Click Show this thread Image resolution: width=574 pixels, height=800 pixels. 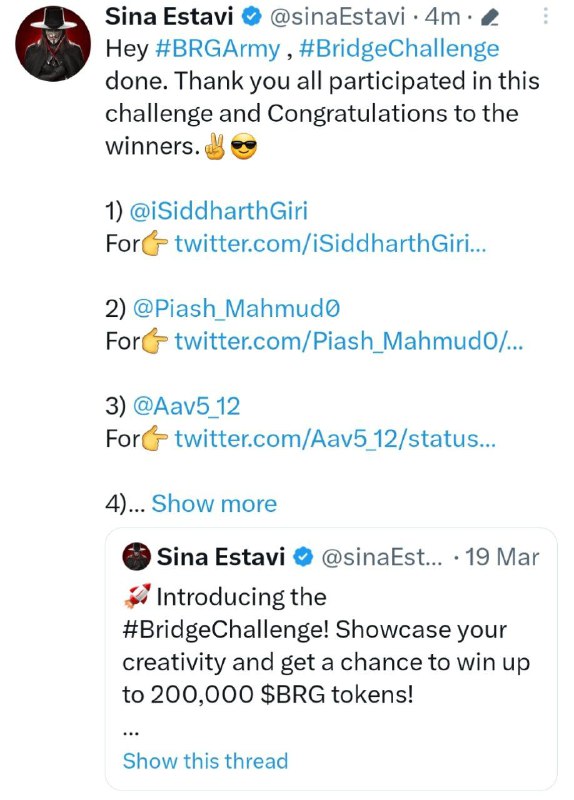pyautogui.click(x=205, y=761)
